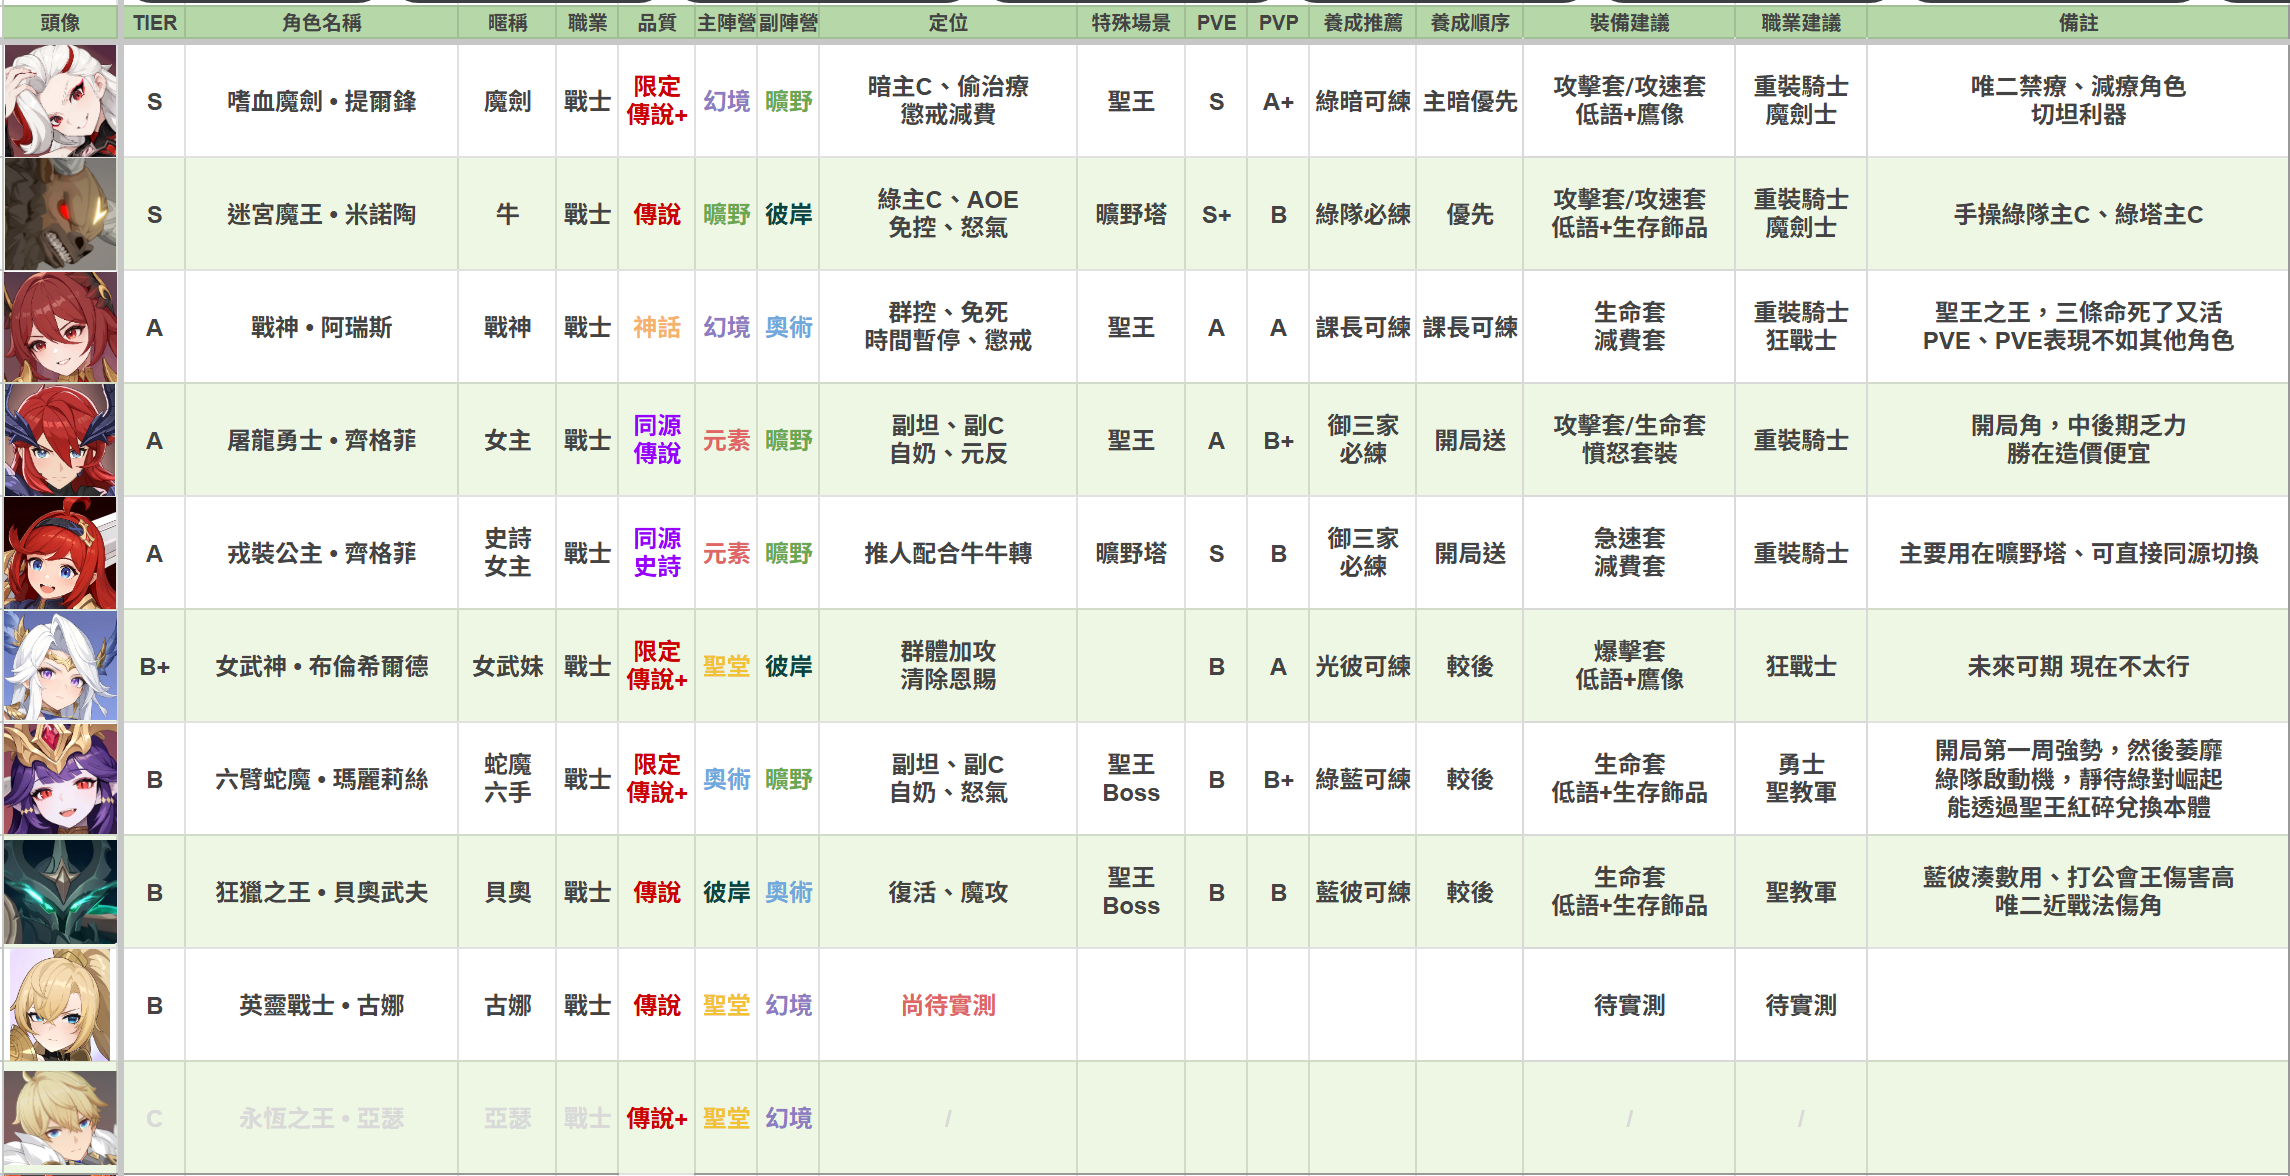Select the 角色名稱 column header

click(321, 22)
